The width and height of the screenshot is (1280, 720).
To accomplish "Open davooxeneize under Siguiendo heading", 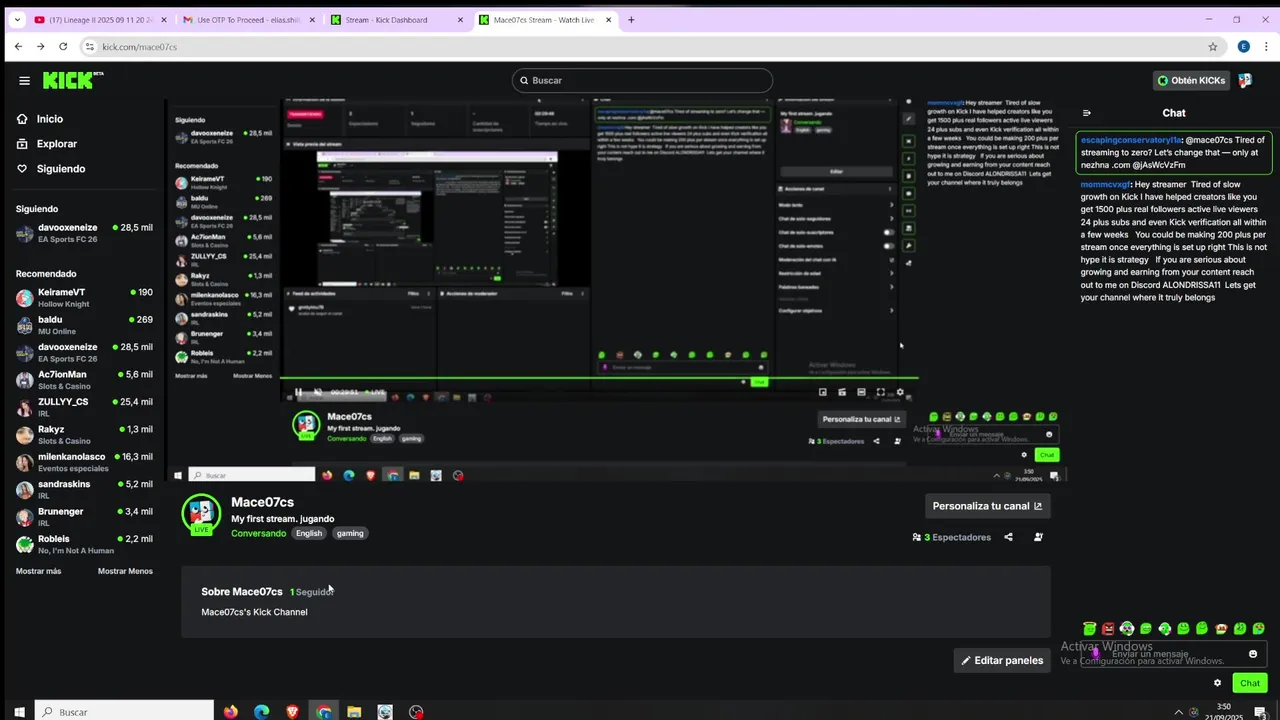I will (x=84, y=233).
